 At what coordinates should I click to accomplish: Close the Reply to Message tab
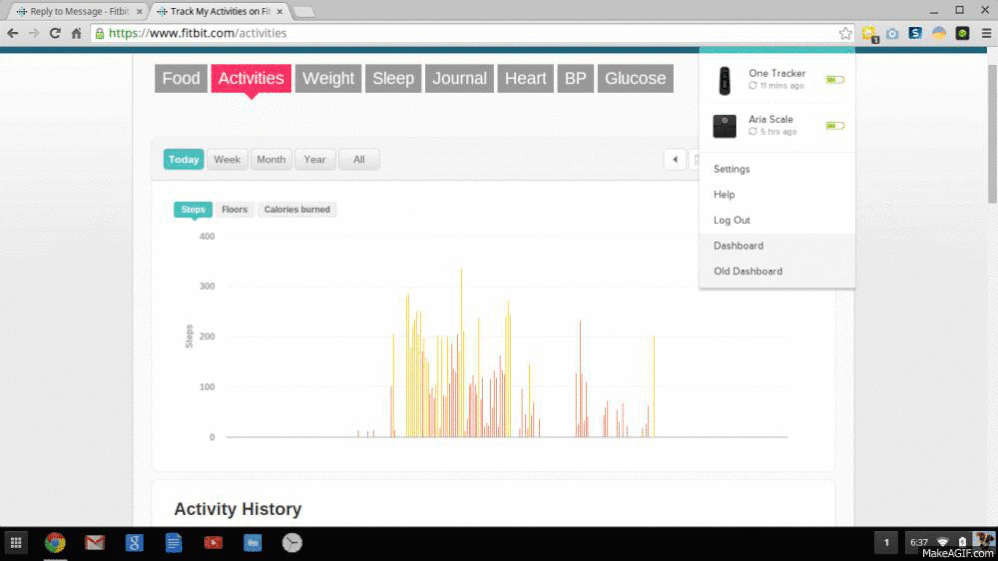(x=139, y=11)
